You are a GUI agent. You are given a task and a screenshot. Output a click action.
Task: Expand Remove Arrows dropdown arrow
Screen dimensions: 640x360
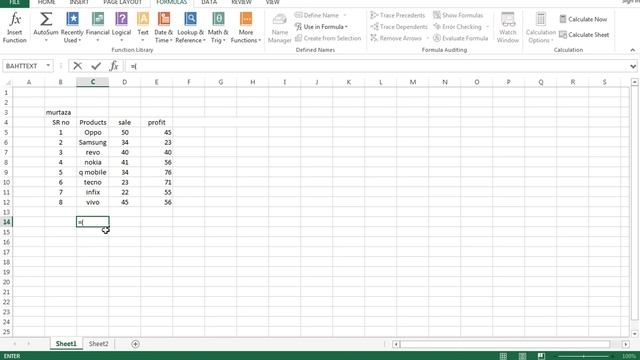[x=428, y=38]
